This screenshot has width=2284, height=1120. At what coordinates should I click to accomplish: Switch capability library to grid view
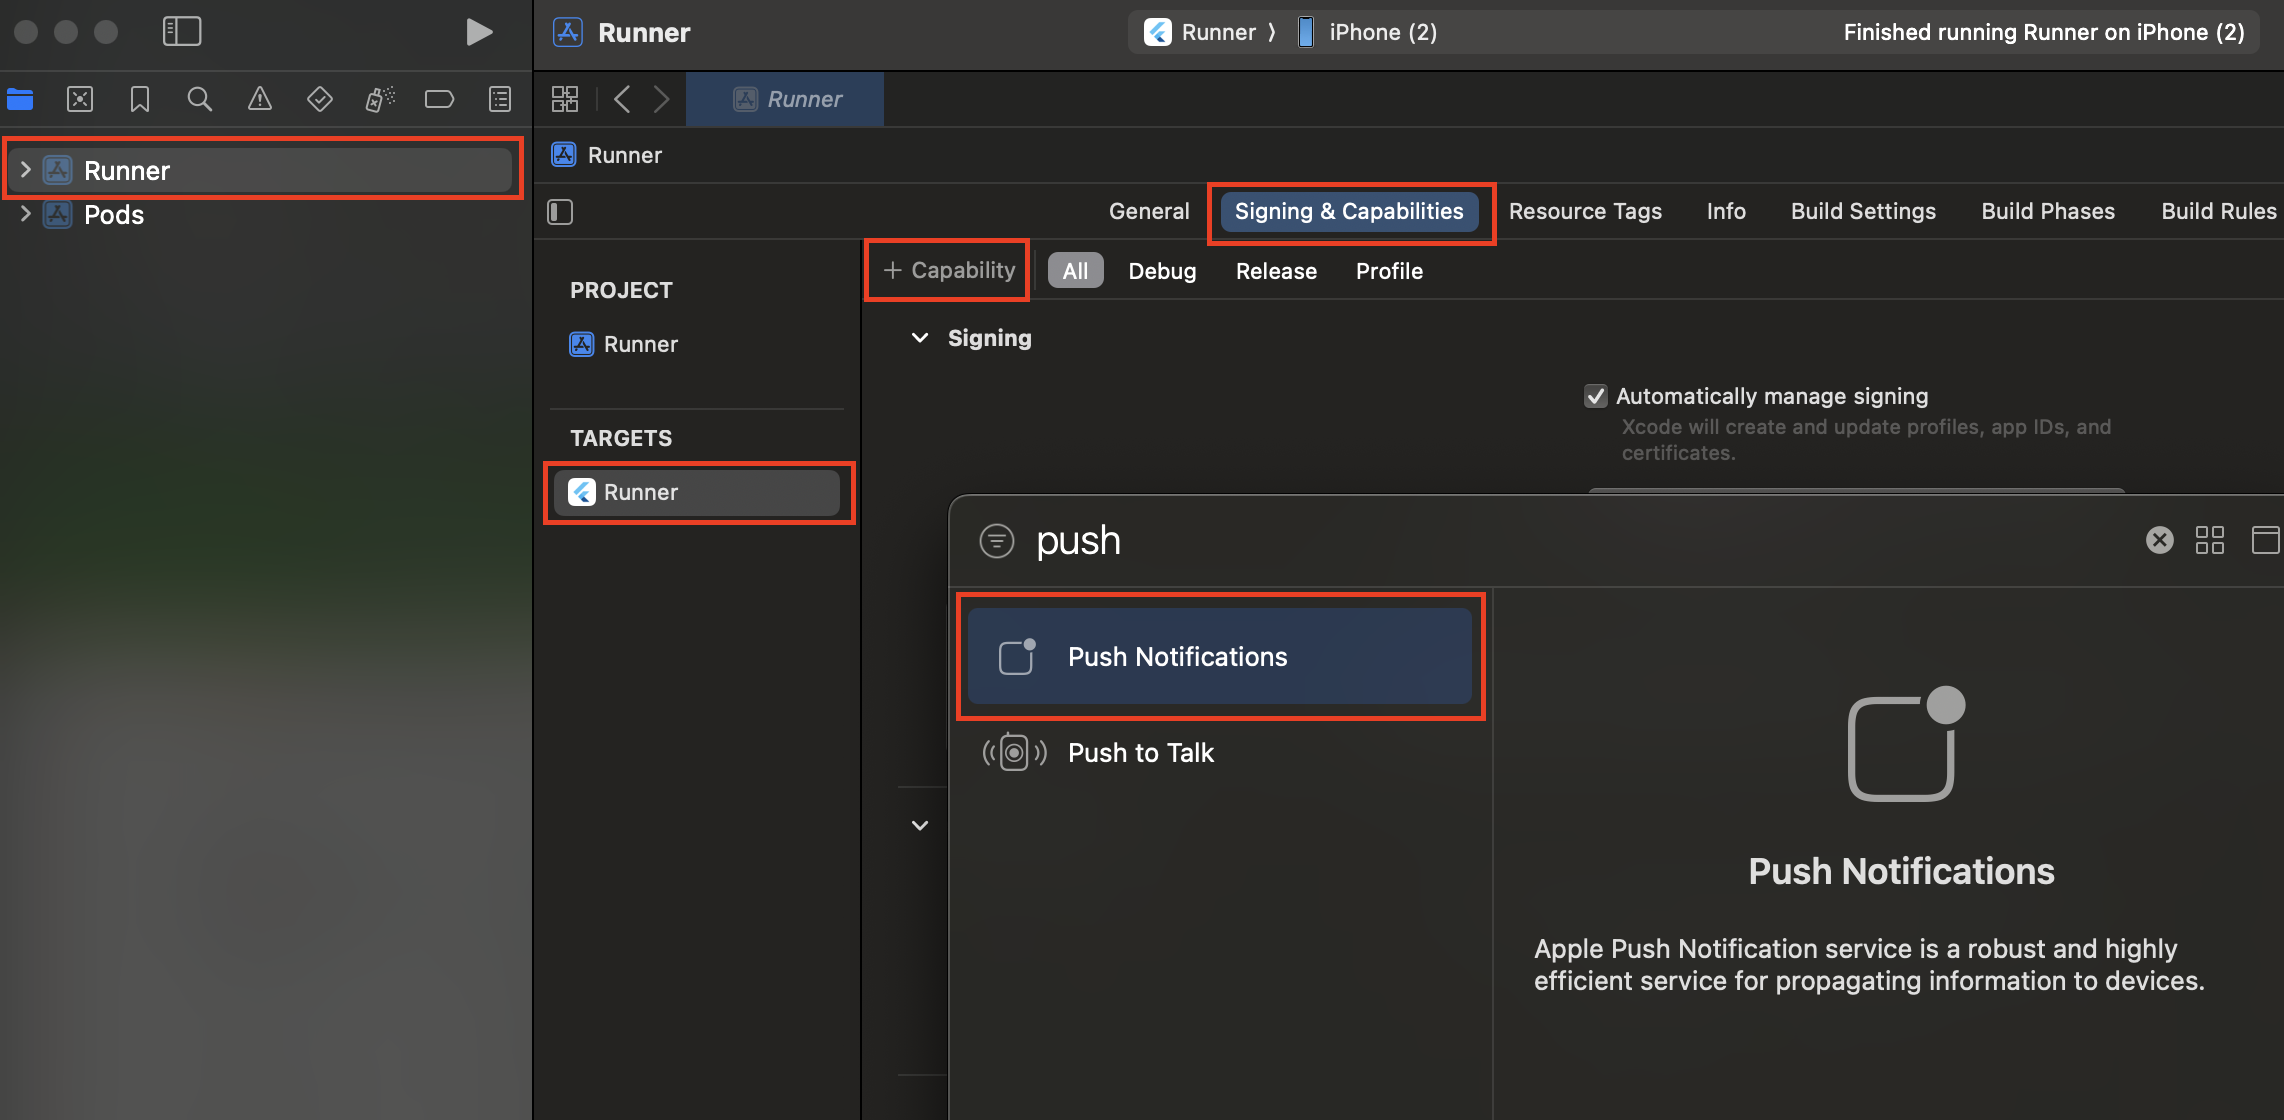[2210, 541]
